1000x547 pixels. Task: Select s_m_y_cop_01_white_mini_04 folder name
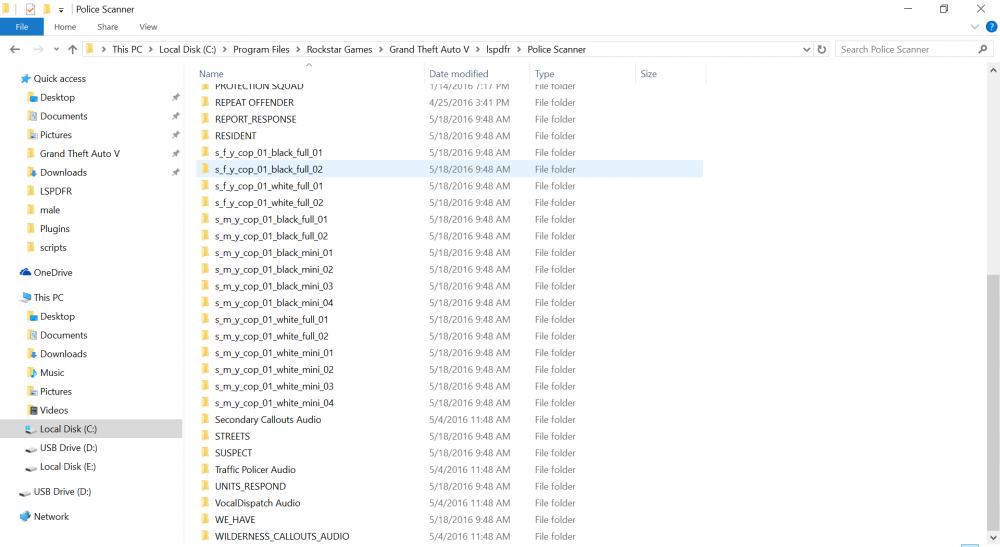coord(274,403)
